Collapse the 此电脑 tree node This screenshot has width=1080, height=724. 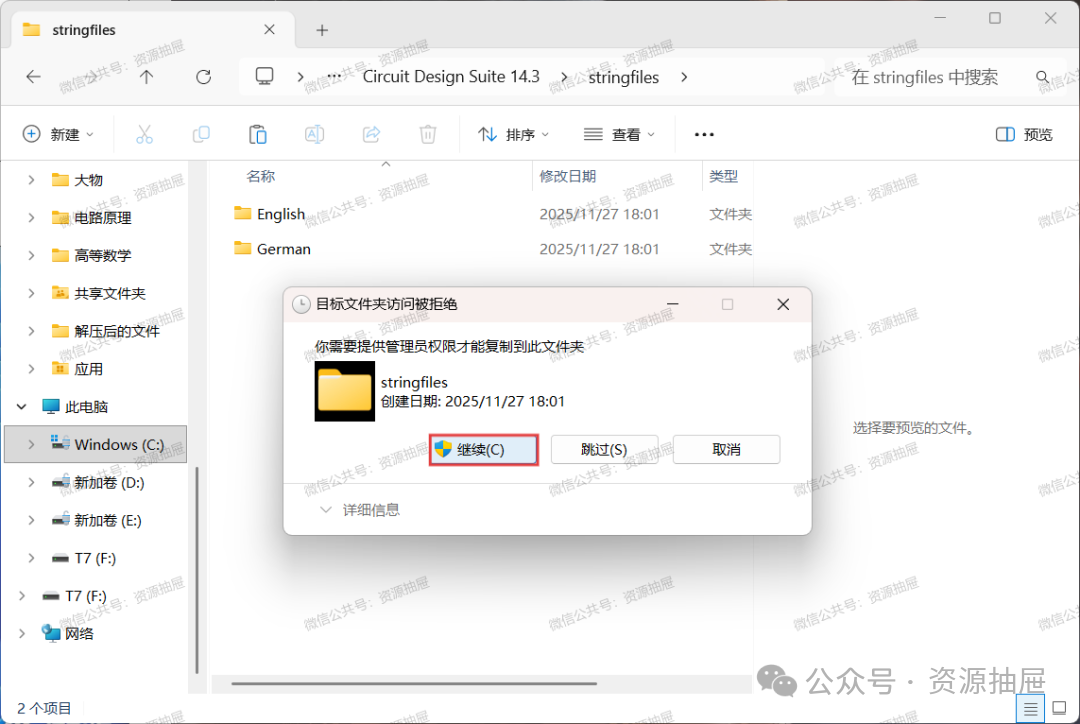[21, 406]
